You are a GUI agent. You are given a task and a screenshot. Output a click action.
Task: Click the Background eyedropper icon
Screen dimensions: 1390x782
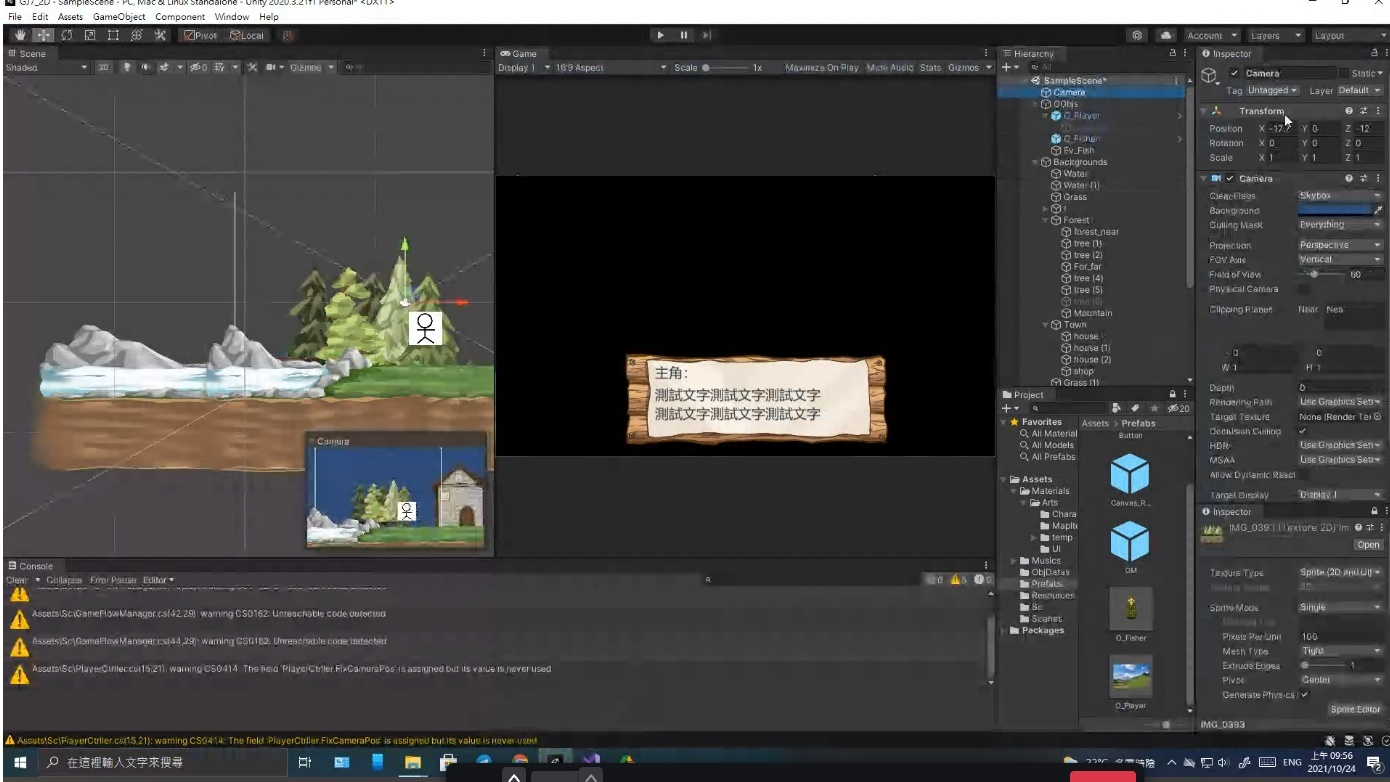[x=1377, y=211]
